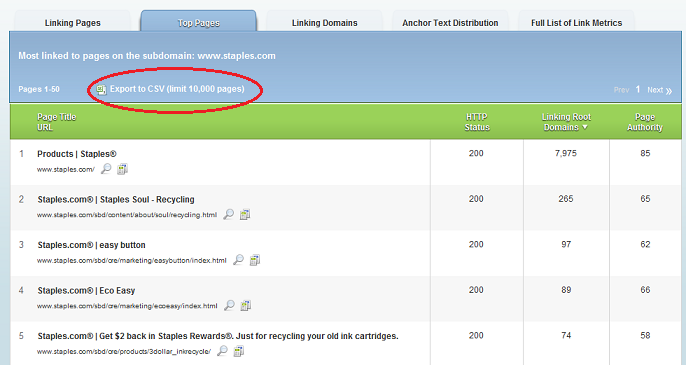
Task: Click the 265 linking root domains value
Action: tap(566, 199)
